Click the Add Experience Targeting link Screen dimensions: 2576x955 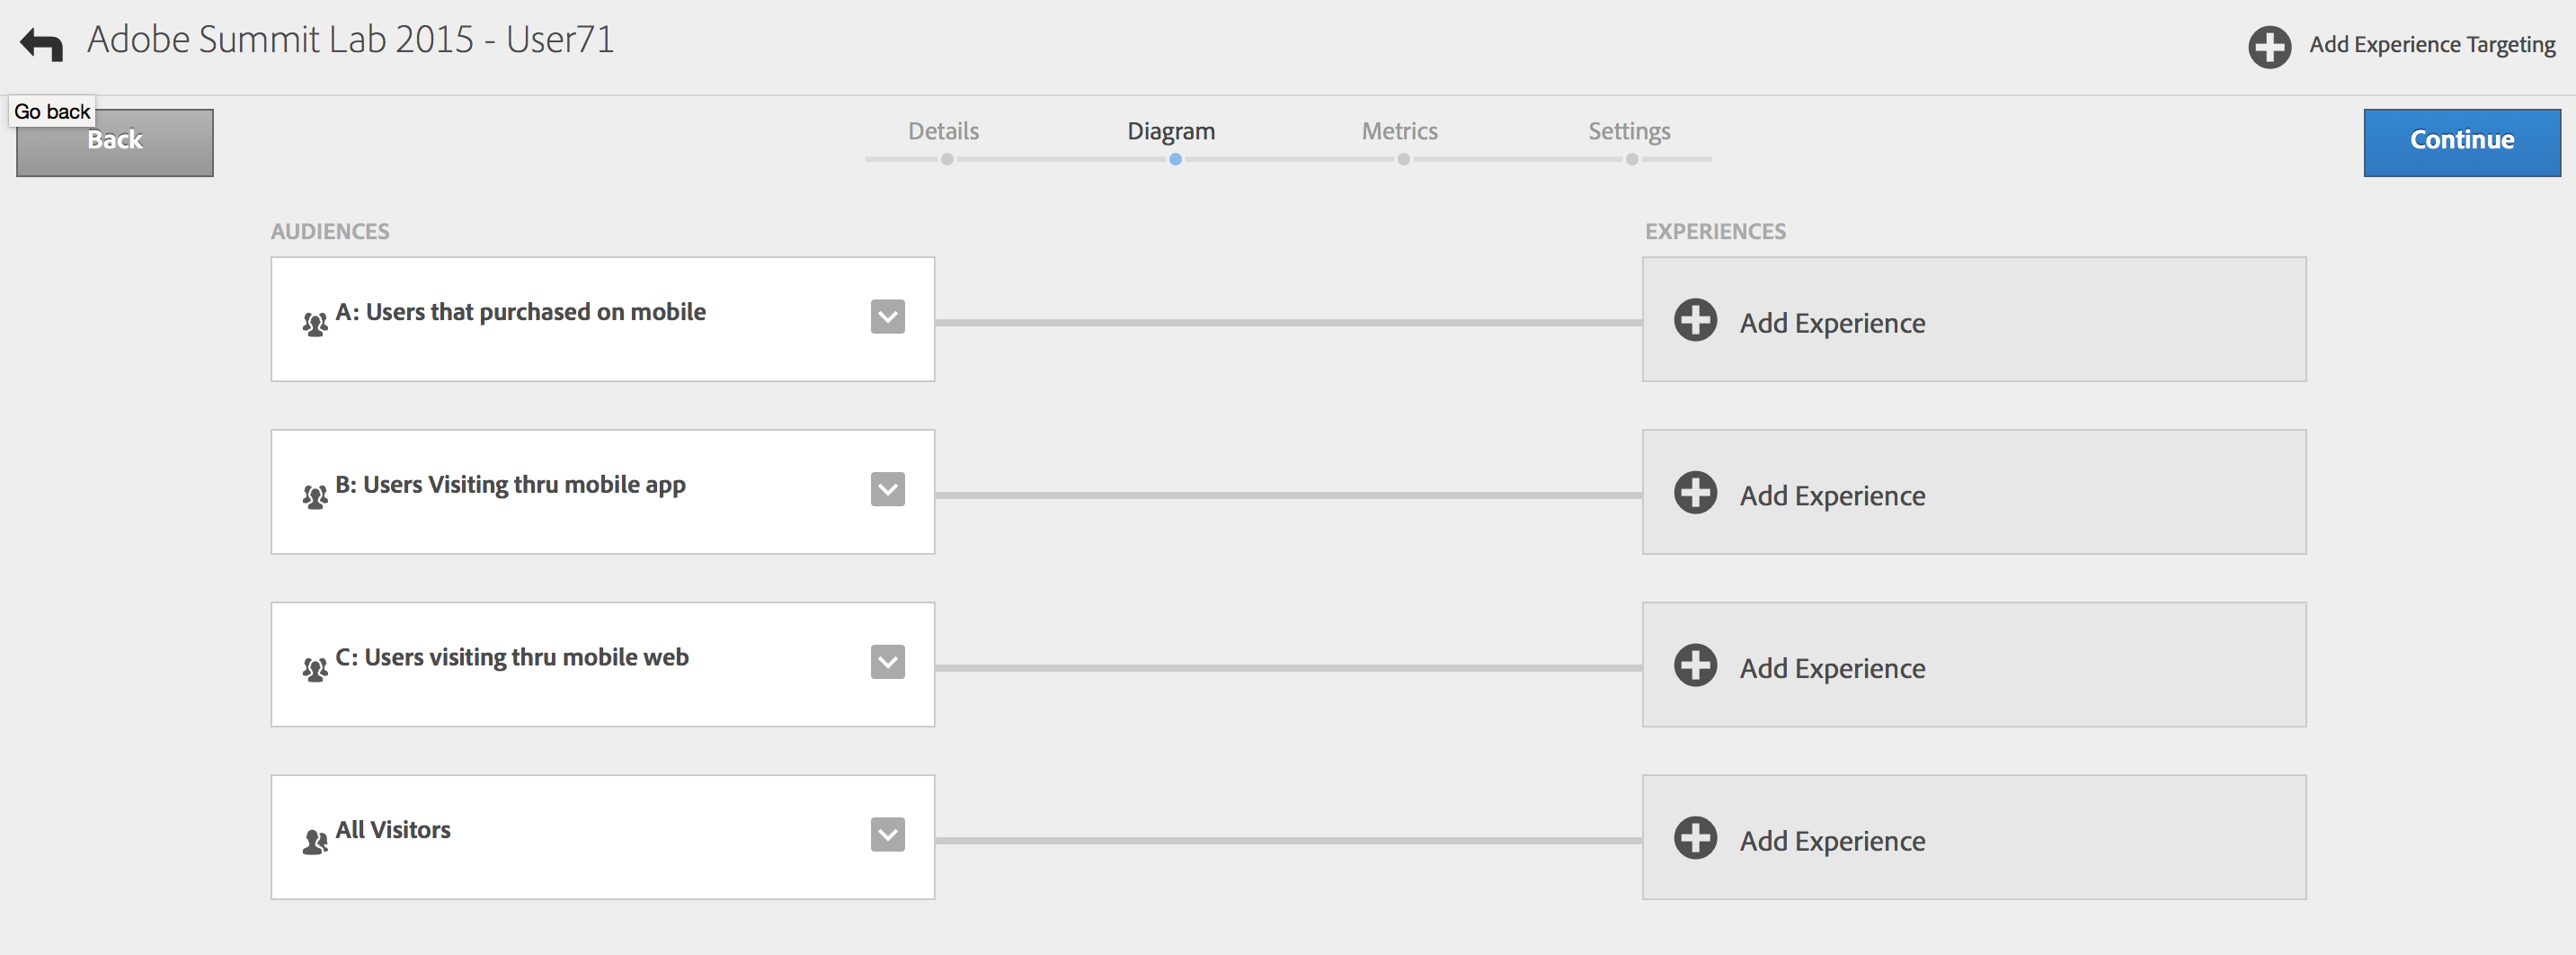(2431, 45)
